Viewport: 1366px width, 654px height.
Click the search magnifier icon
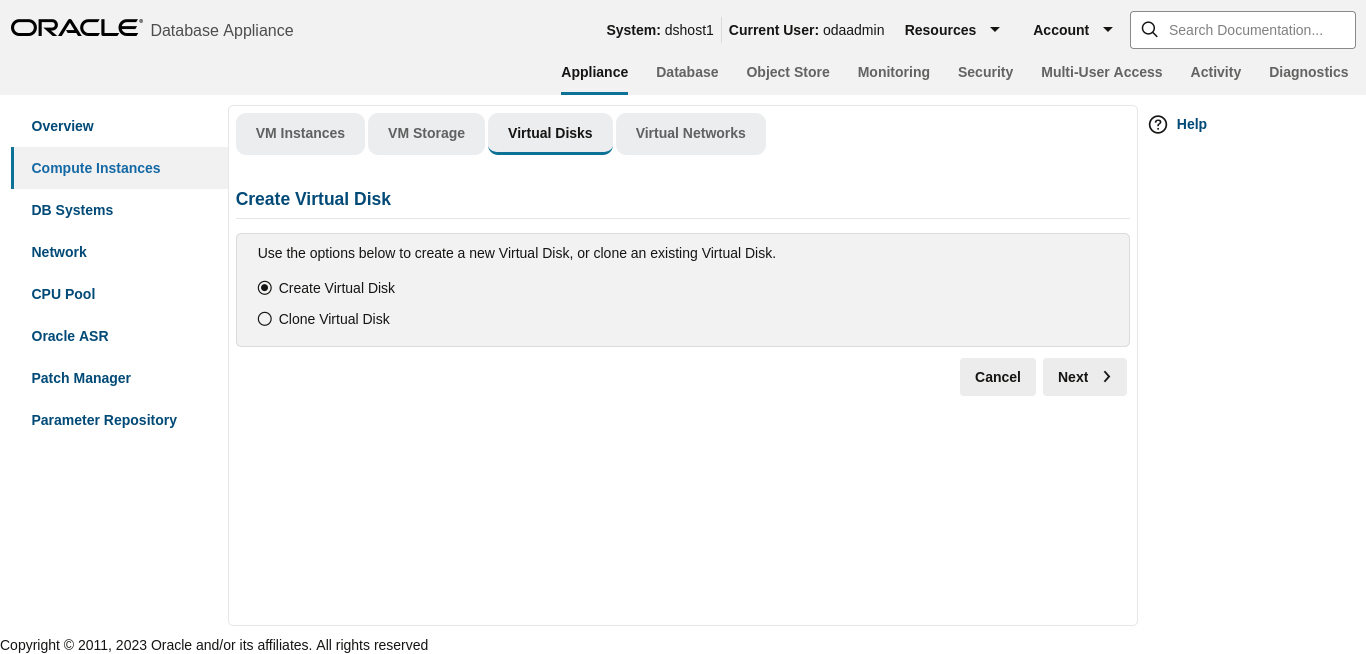(x=1149, y=29)
